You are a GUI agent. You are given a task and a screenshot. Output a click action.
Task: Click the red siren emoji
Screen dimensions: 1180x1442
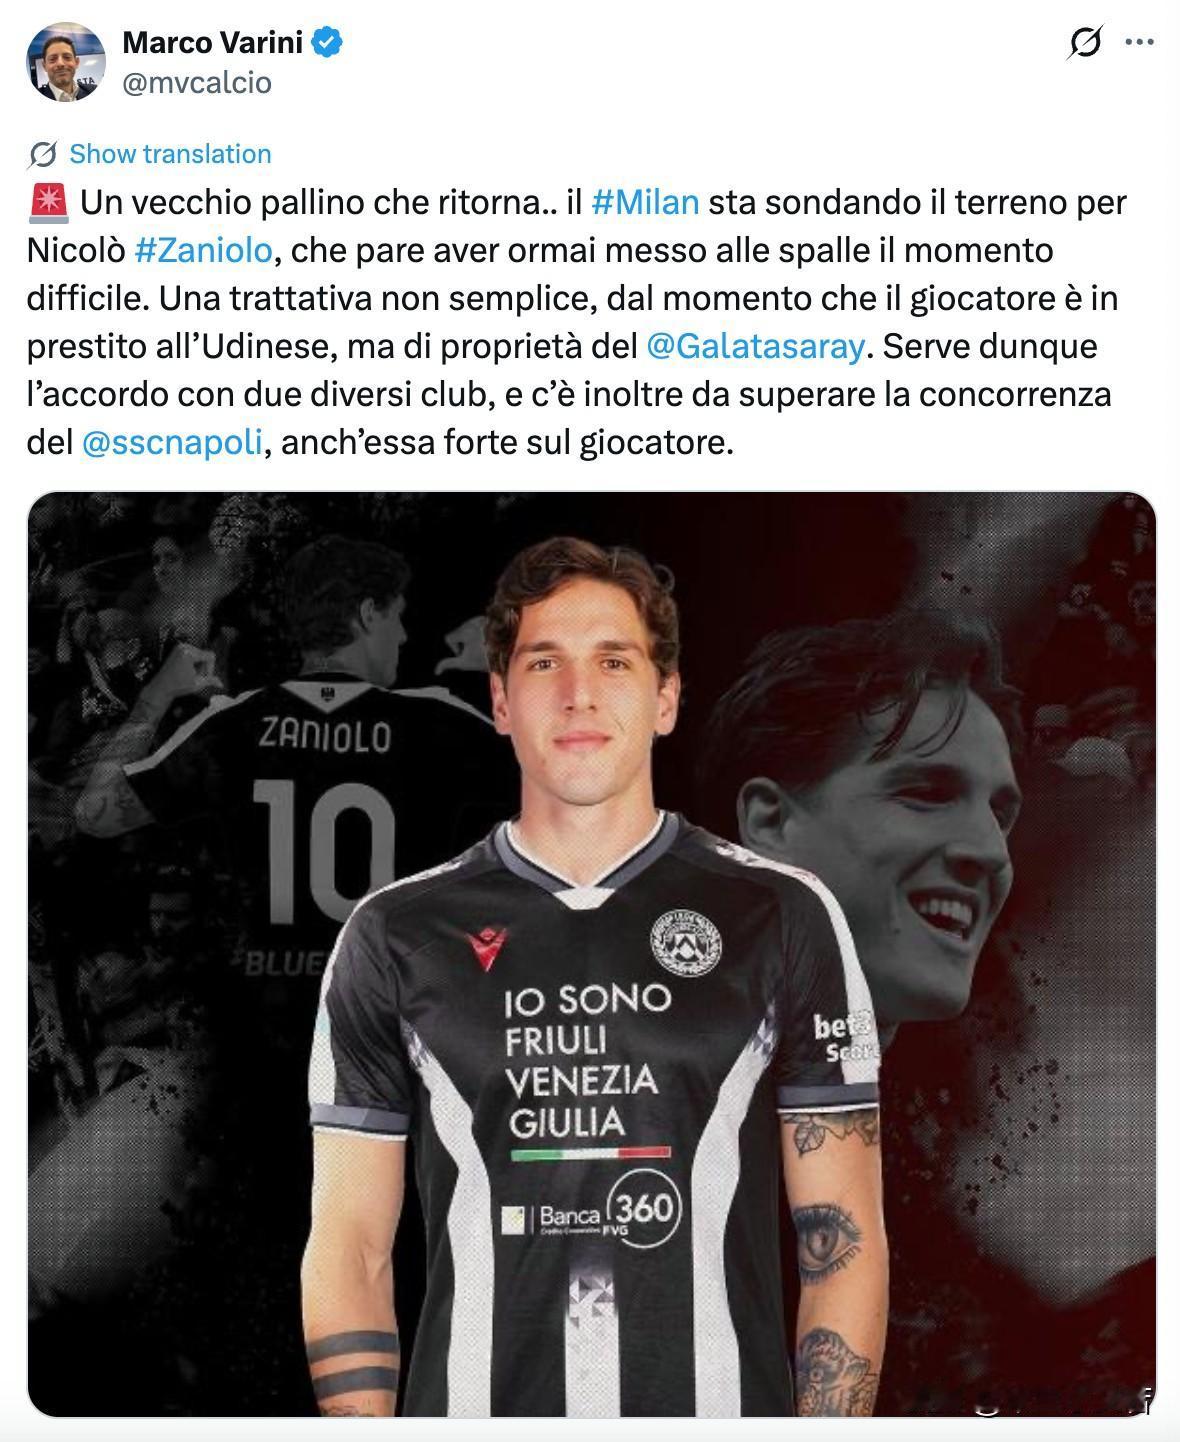pyautogui.click(x=49, y=202)
